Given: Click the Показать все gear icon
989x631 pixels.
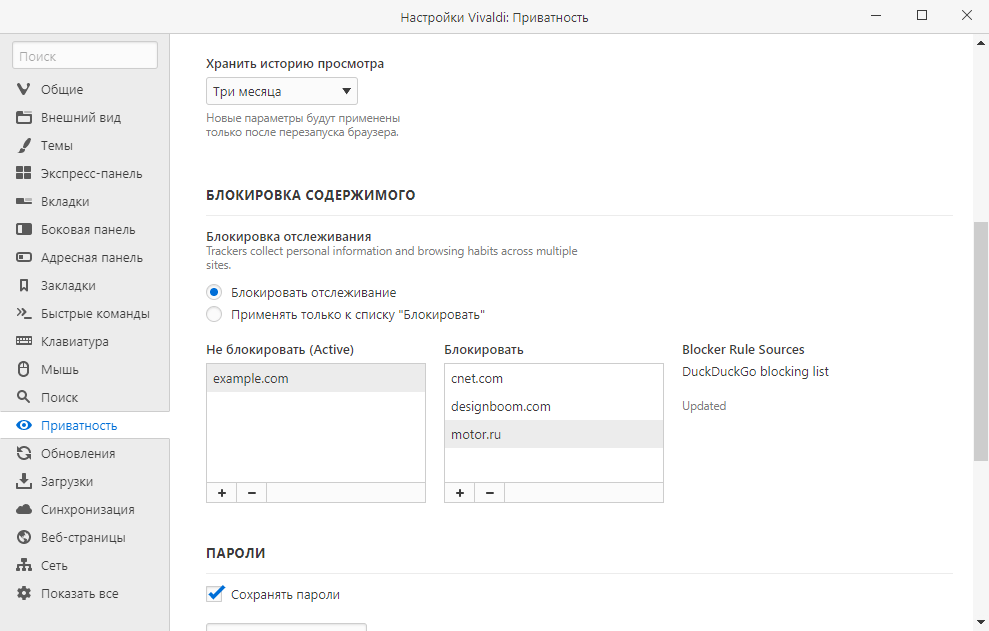Looking at the screenshot, I should click(25, 593).
